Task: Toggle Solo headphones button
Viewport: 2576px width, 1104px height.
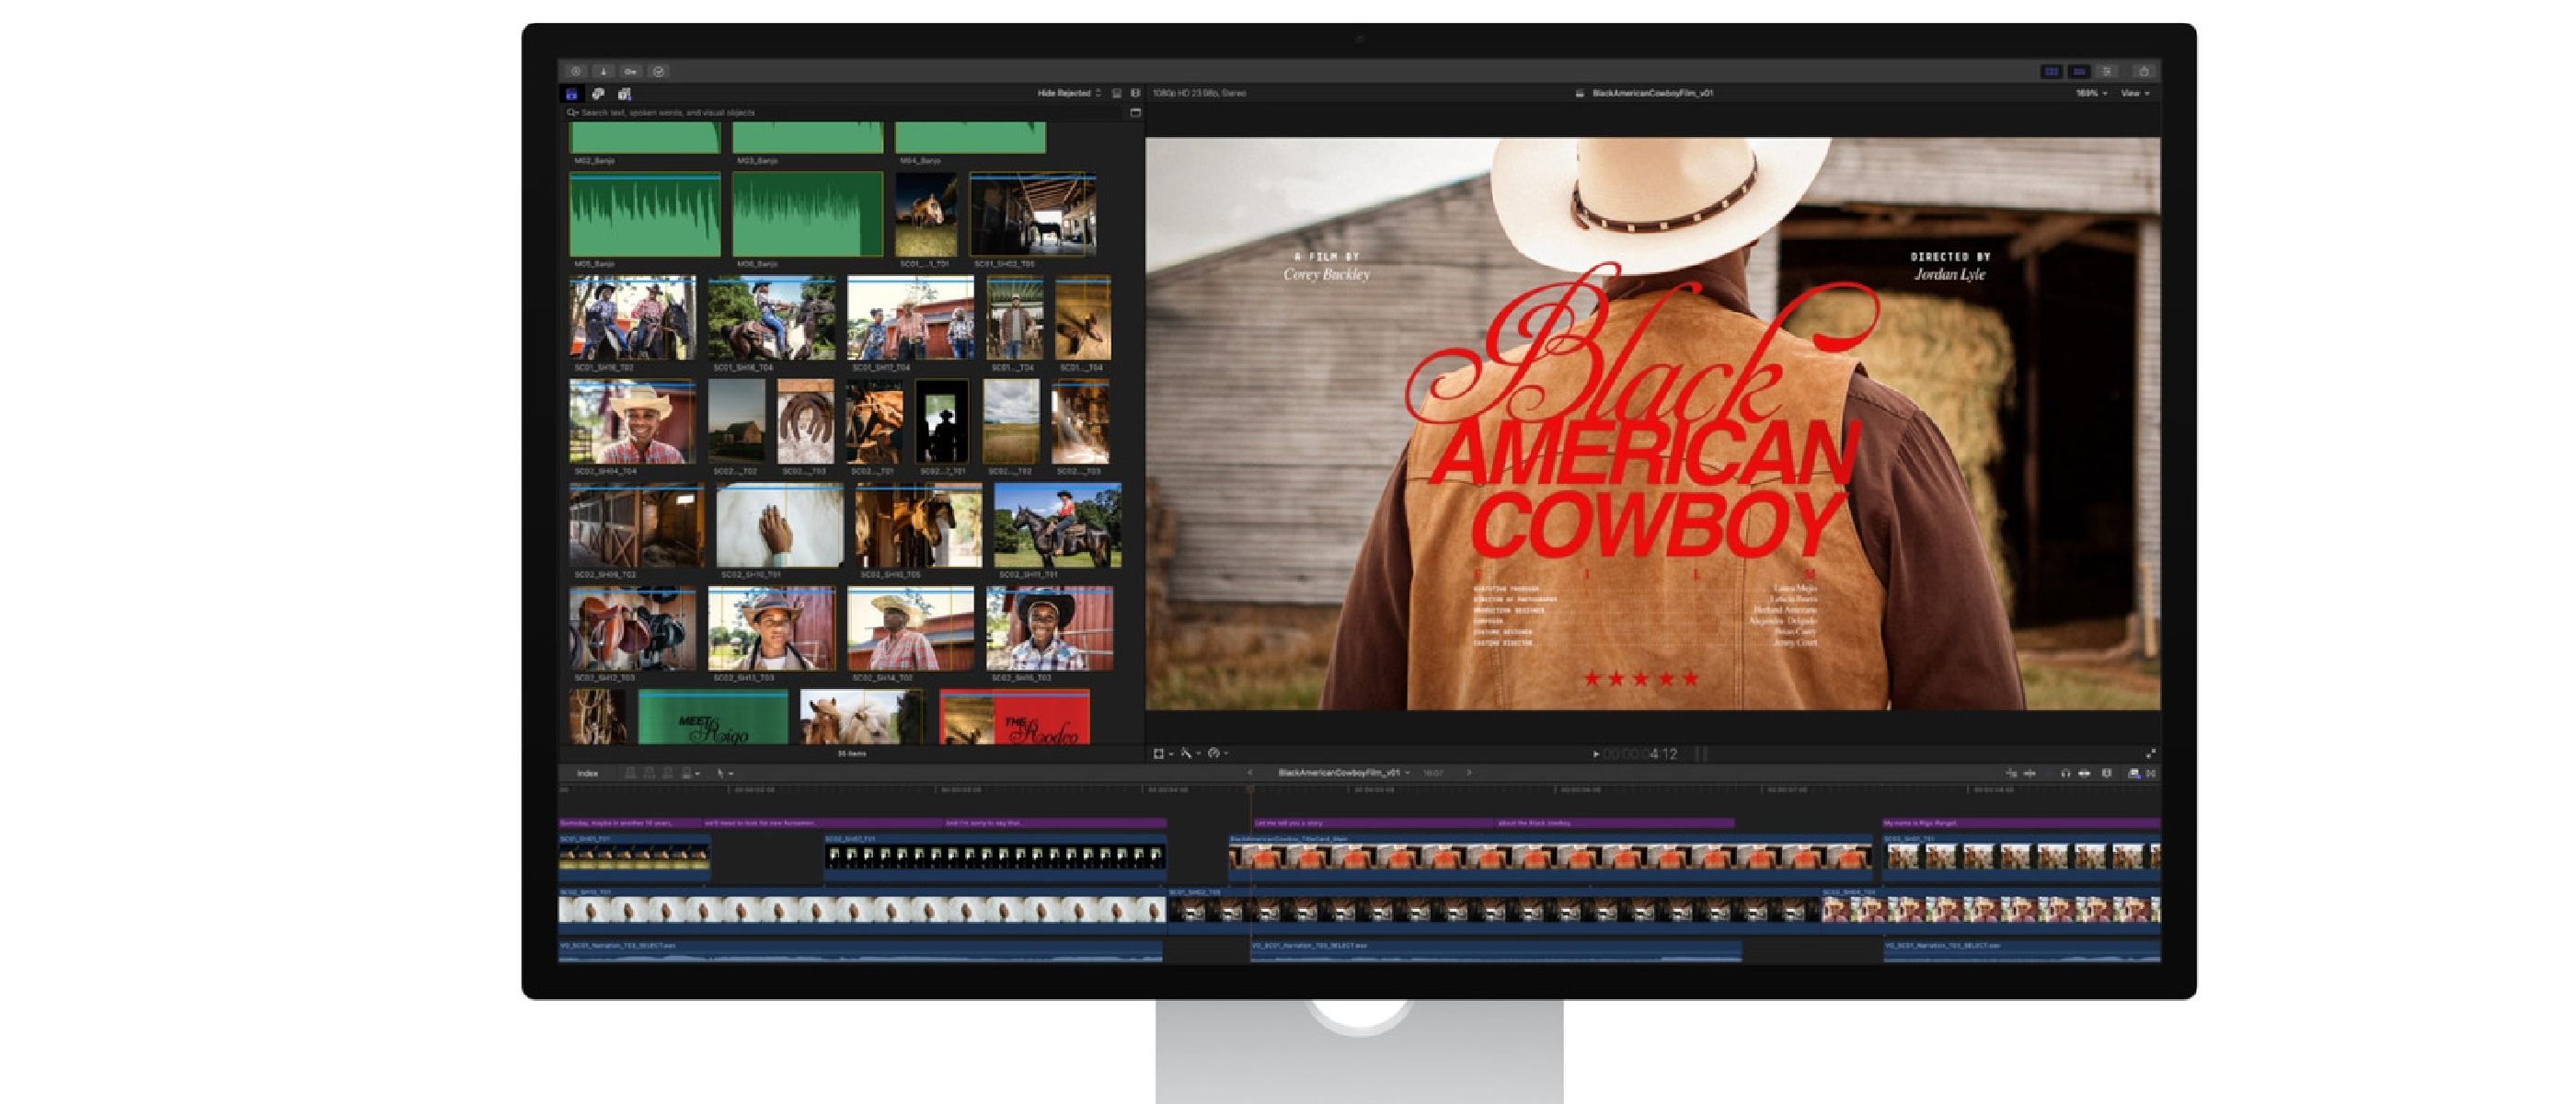Action: coord(2066,773)
